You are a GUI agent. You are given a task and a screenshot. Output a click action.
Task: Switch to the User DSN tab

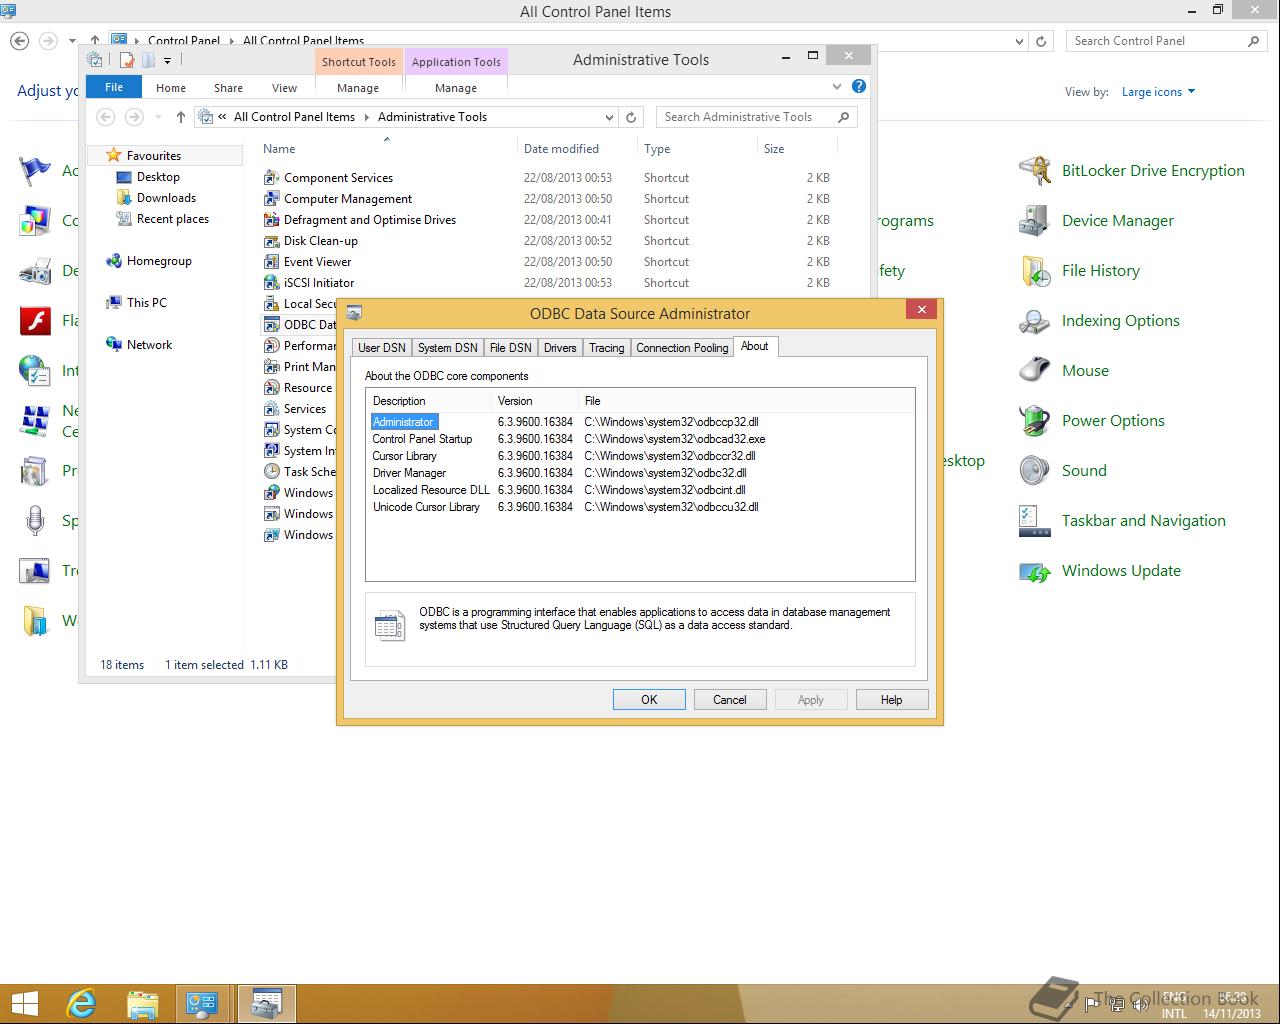(382, 348)
